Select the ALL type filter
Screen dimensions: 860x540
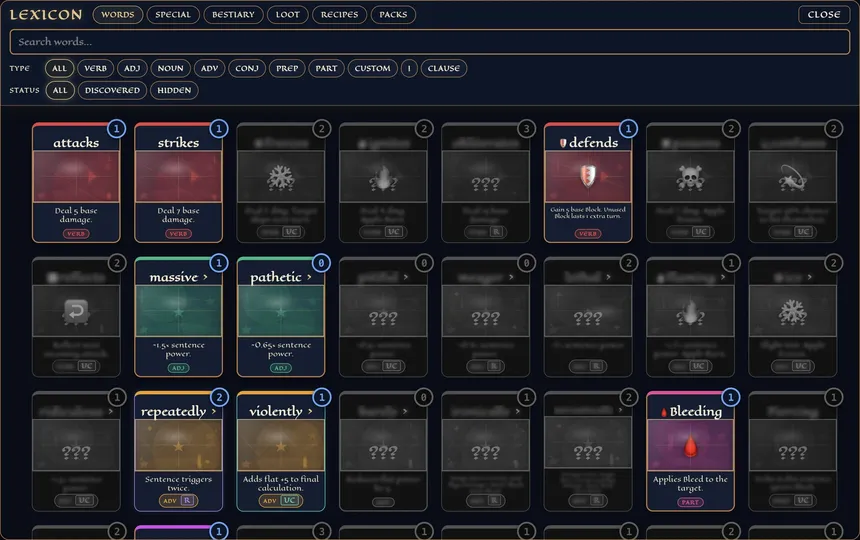(59, 69)
